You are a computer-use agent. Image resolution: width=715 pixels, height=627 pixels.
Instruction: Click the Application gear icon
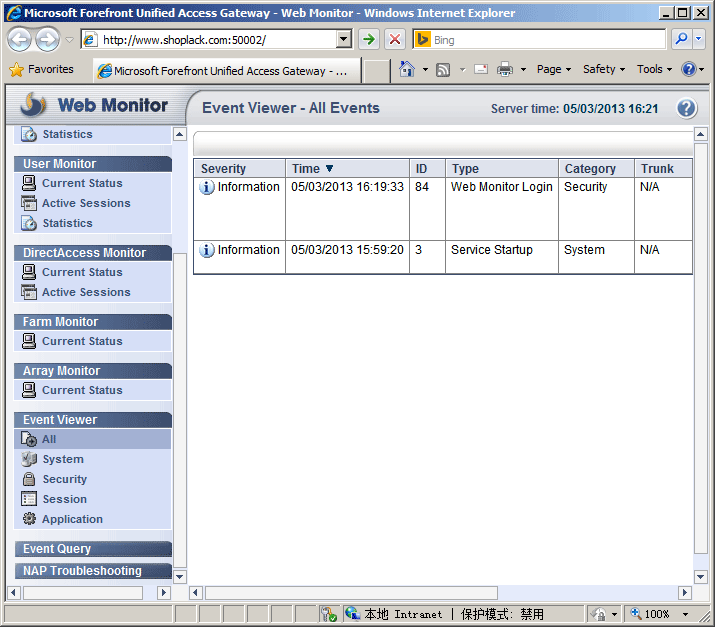pos(29,519)
